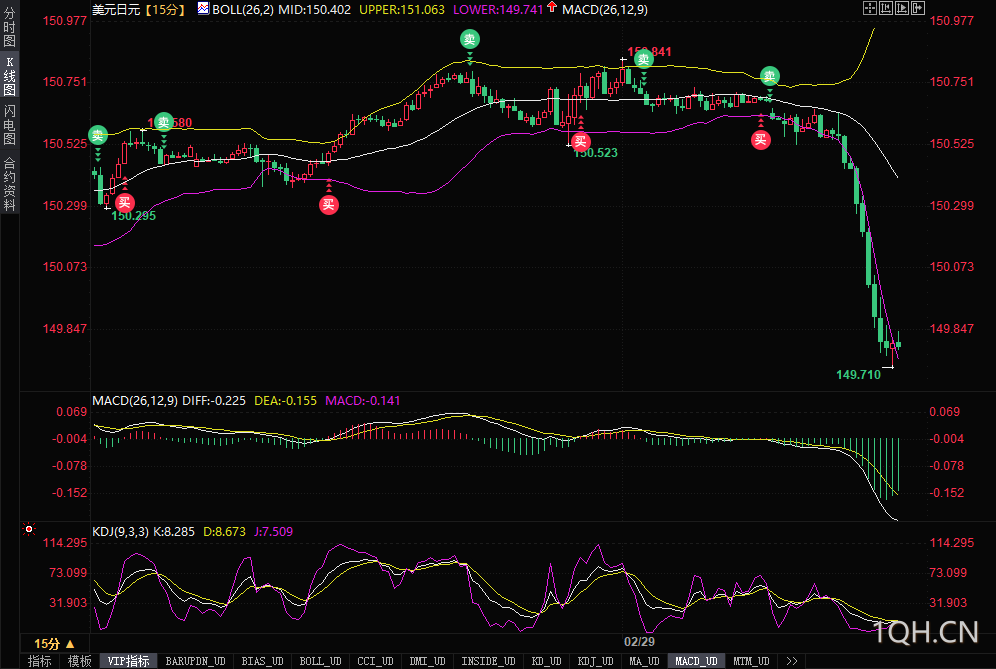Viewport: 996px width, 669px height.
Task: Open the 合约资料 contract info tab
Action: pos(10,183)
